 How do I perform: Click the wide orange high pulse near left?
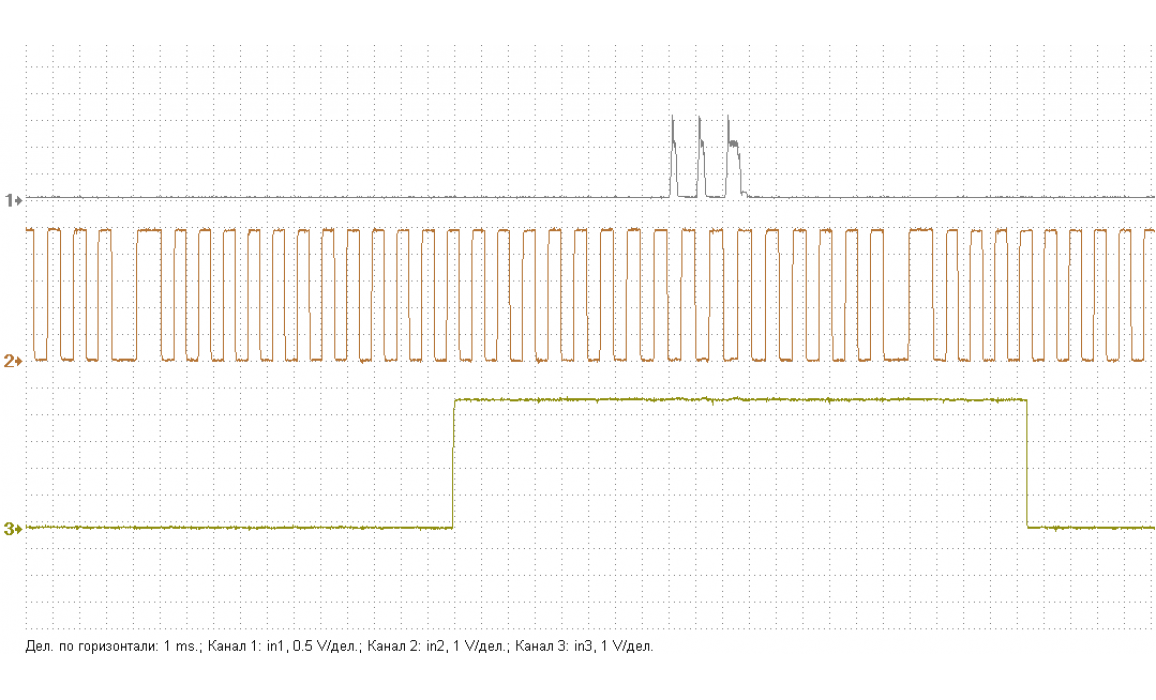click(x=149, y=230)
